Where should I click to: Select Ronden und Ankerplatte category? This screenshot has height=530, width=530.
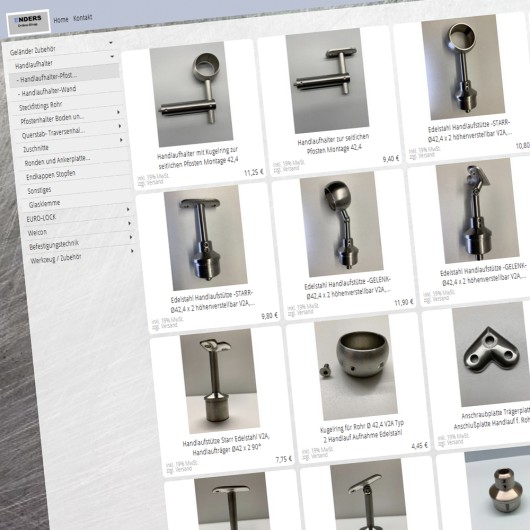pyautogui.click(x=57, y=160)
